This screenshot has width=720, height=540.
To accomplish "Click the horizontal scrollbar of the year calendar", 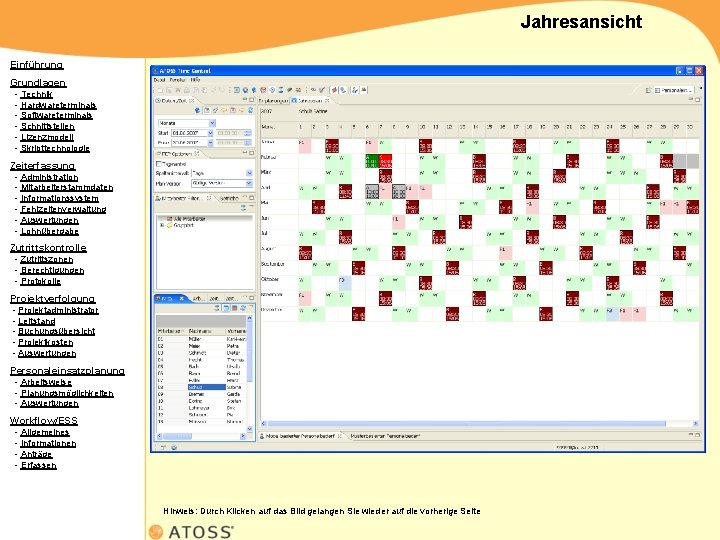I will tap(467, 423).
